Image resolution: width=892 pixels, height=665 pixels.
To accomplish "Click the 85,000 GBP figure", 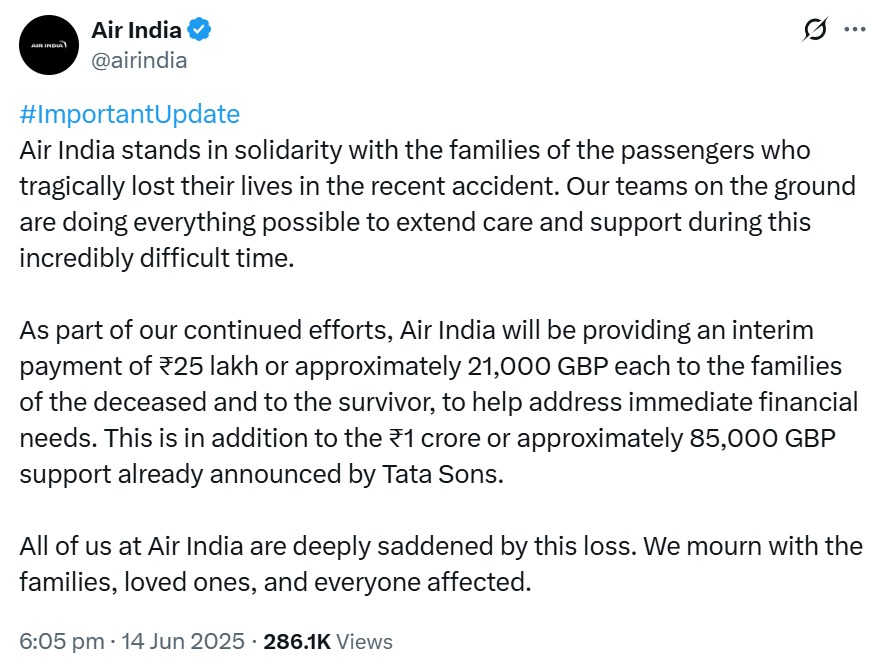I will 762,438.
